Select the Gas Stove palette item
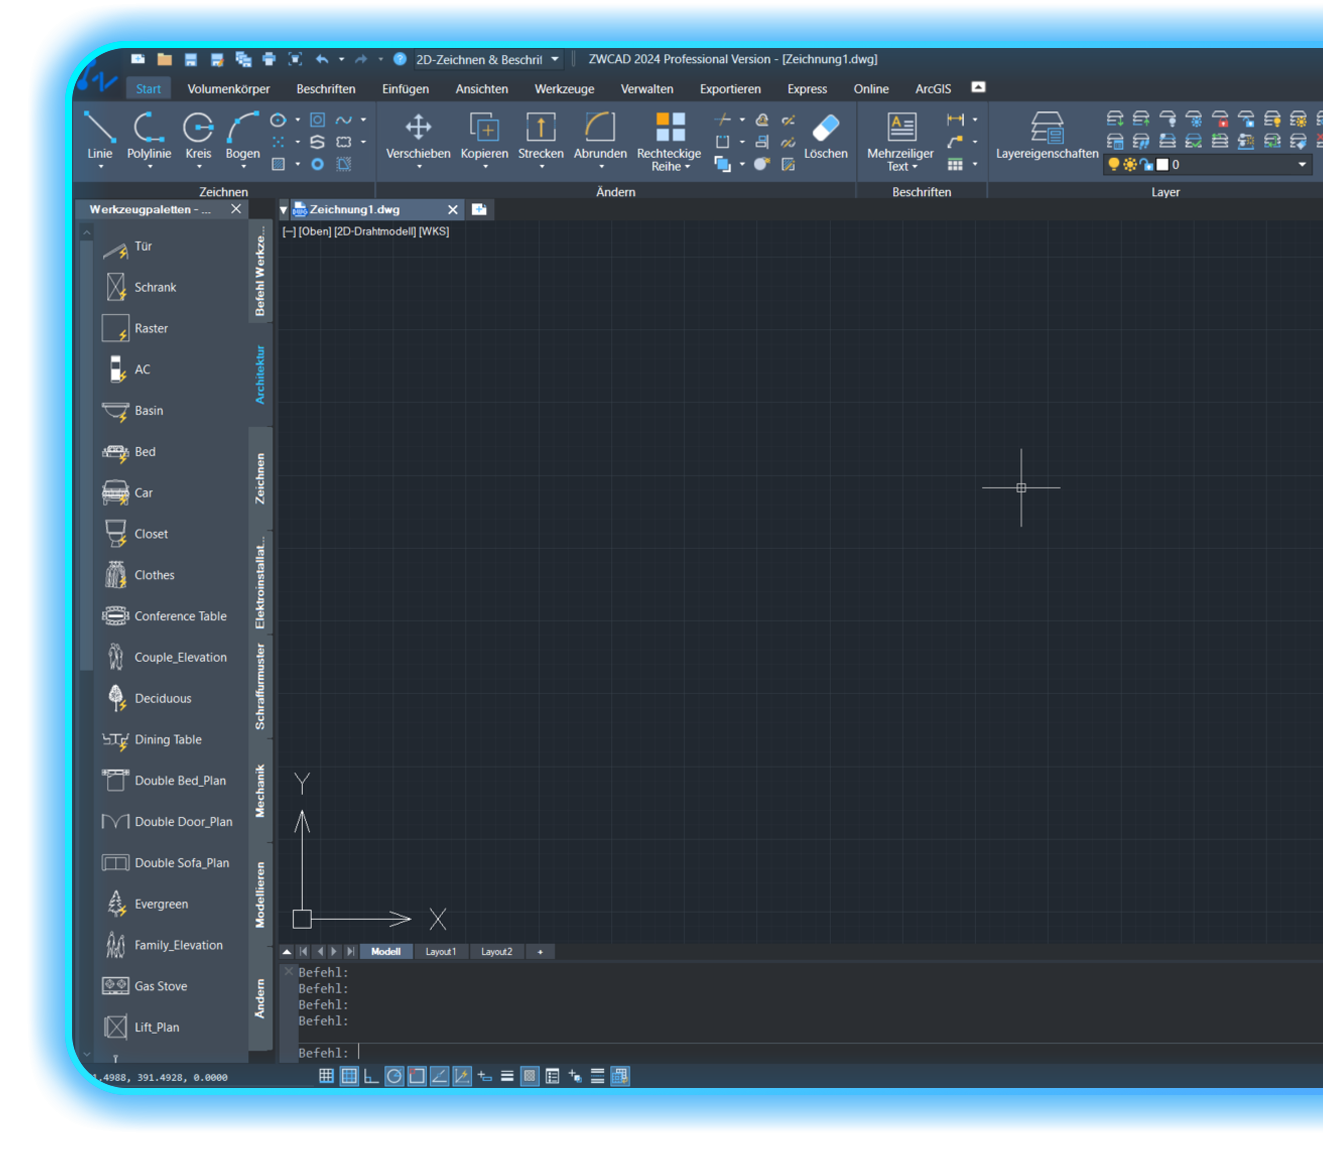Viewport: 1323px width, 1153px height. (x=145, y=986)
